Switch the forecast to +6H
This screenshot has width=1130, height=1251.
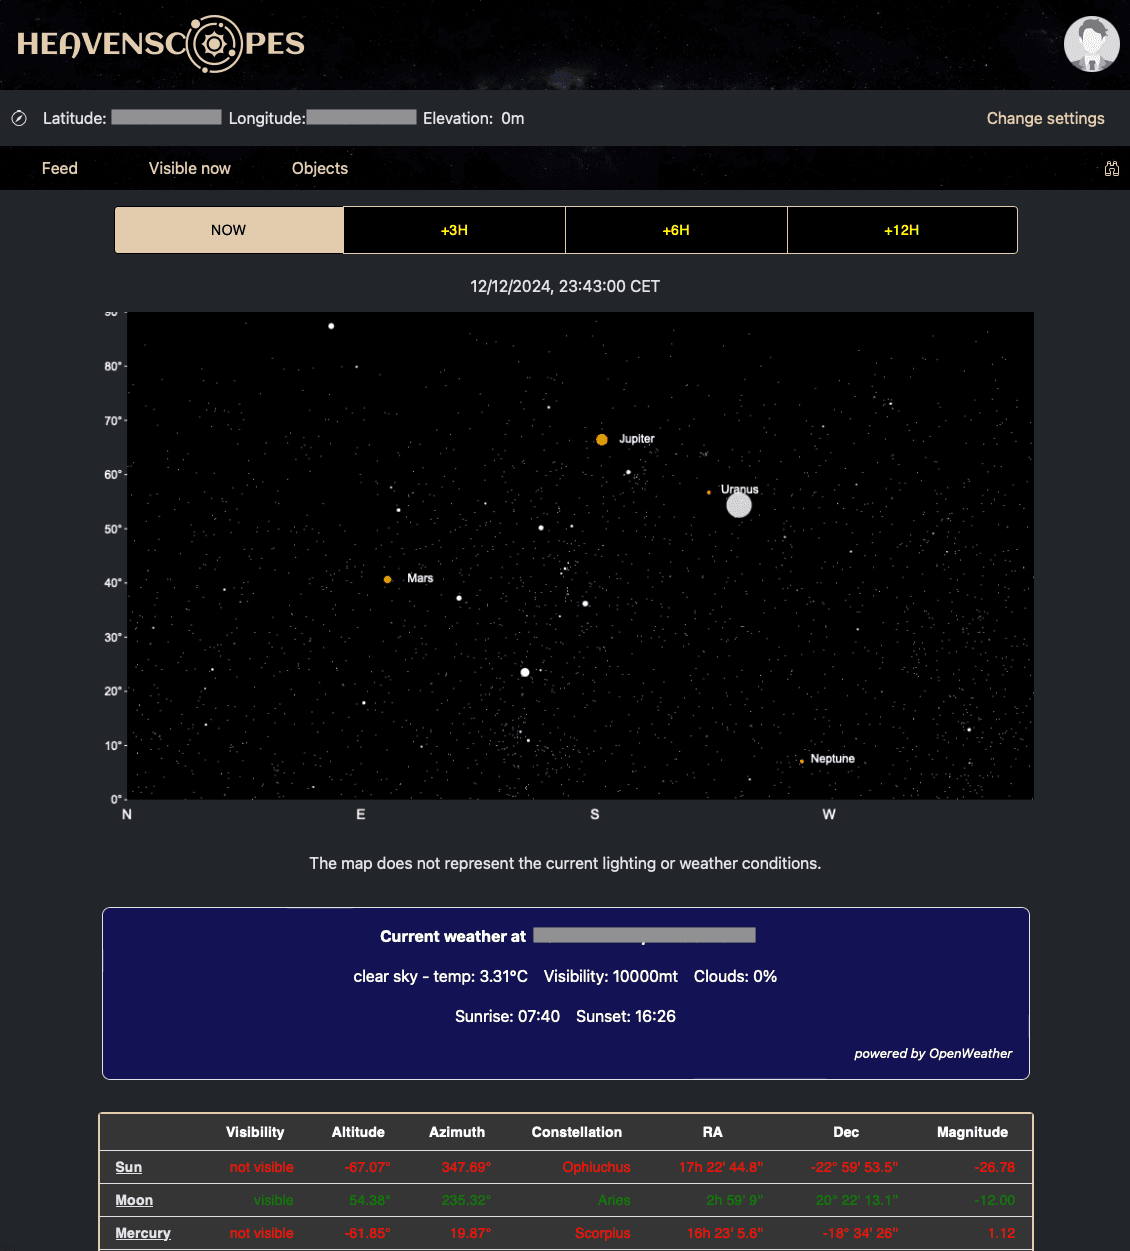(x=676, y=230)
